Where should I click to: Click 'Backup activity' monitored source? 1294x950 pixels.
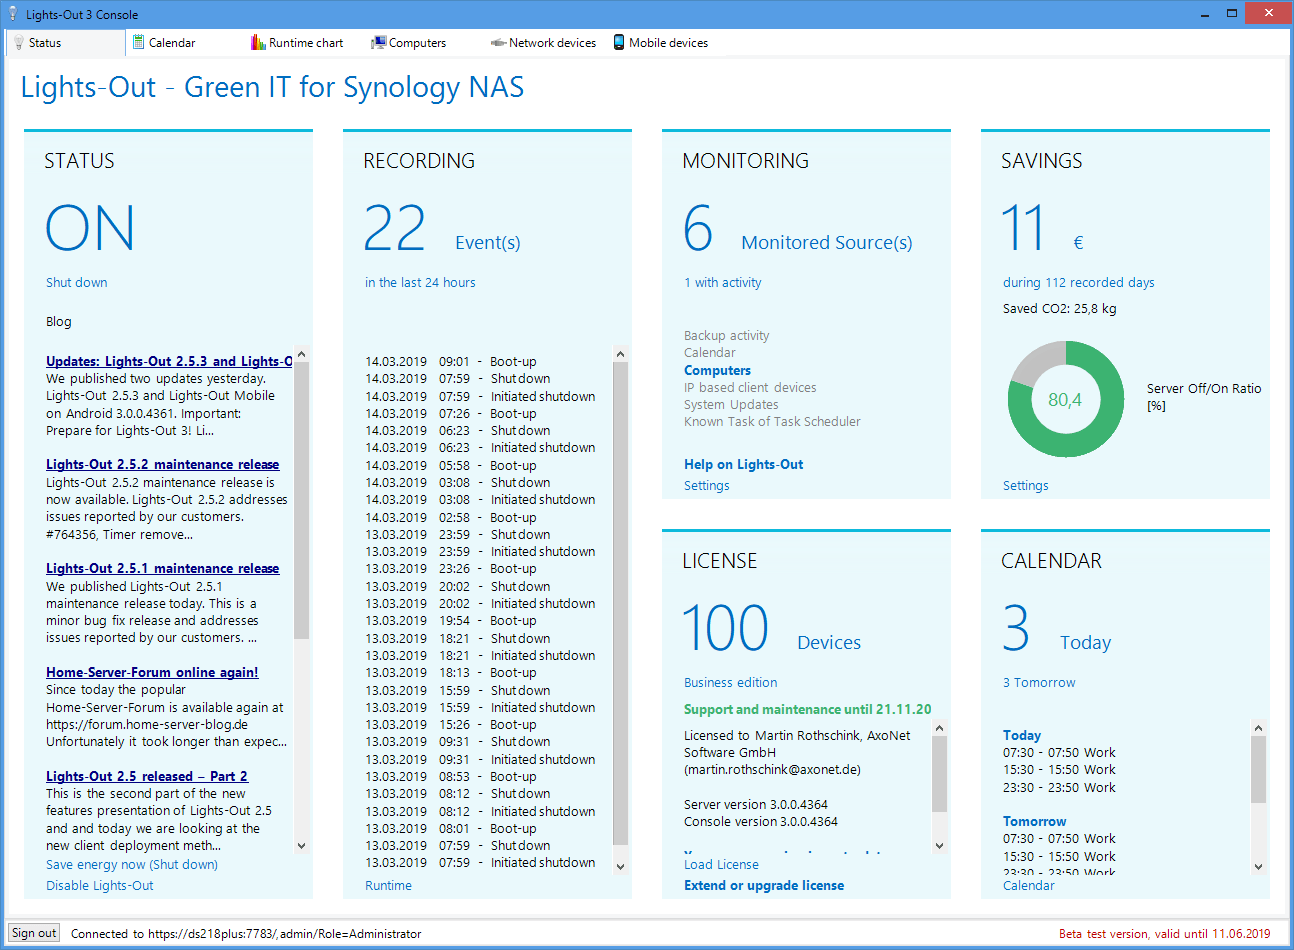[x=726, y=335]
